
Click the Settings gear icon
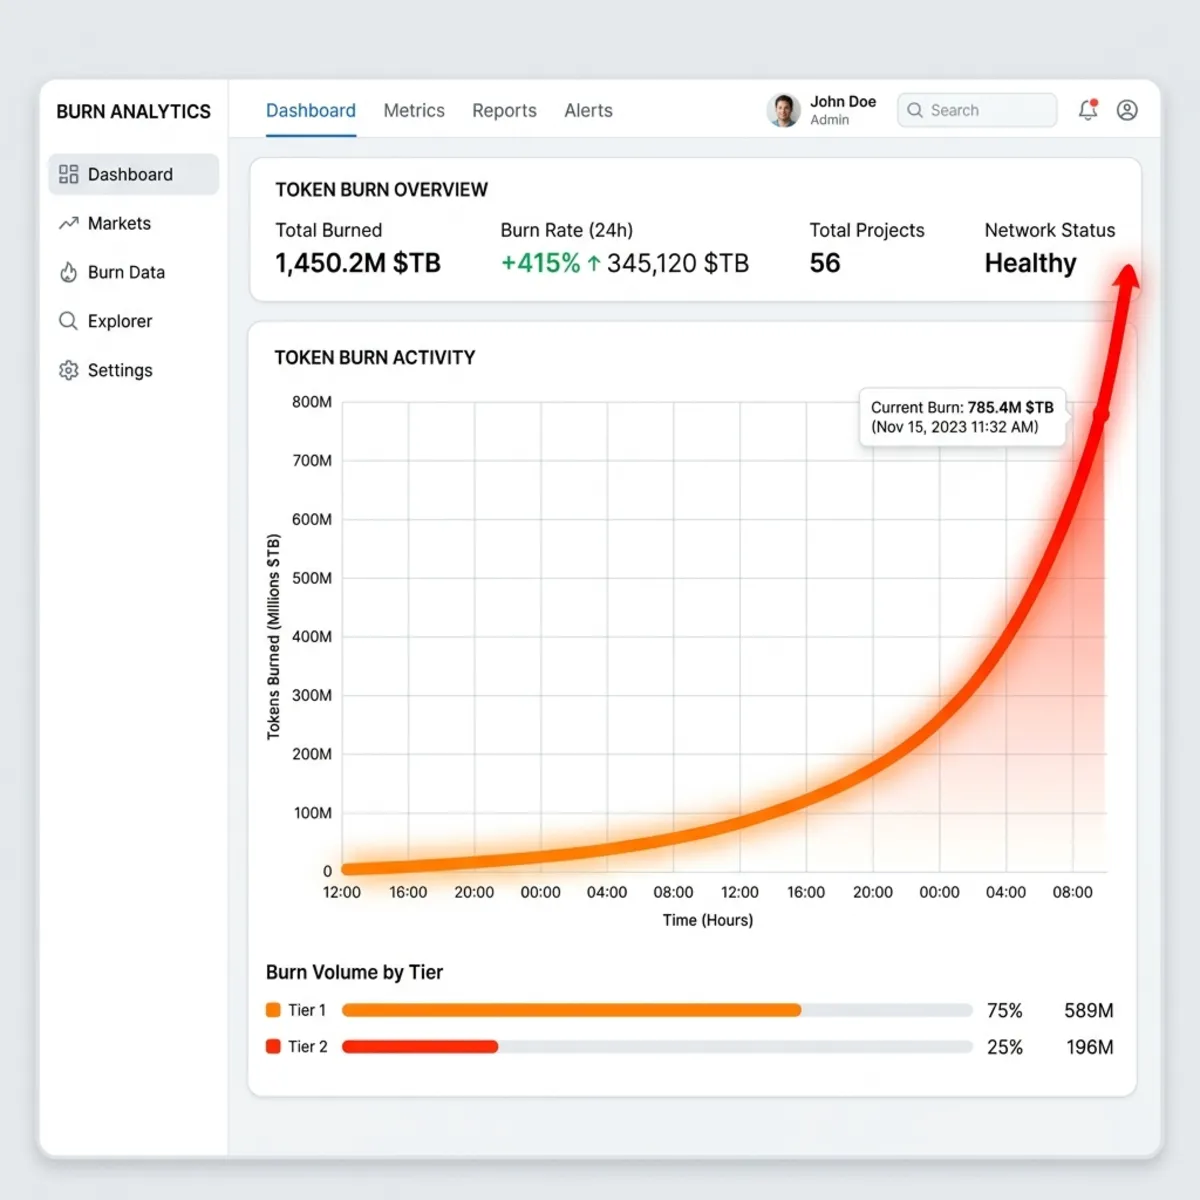[x=68, y=370]
